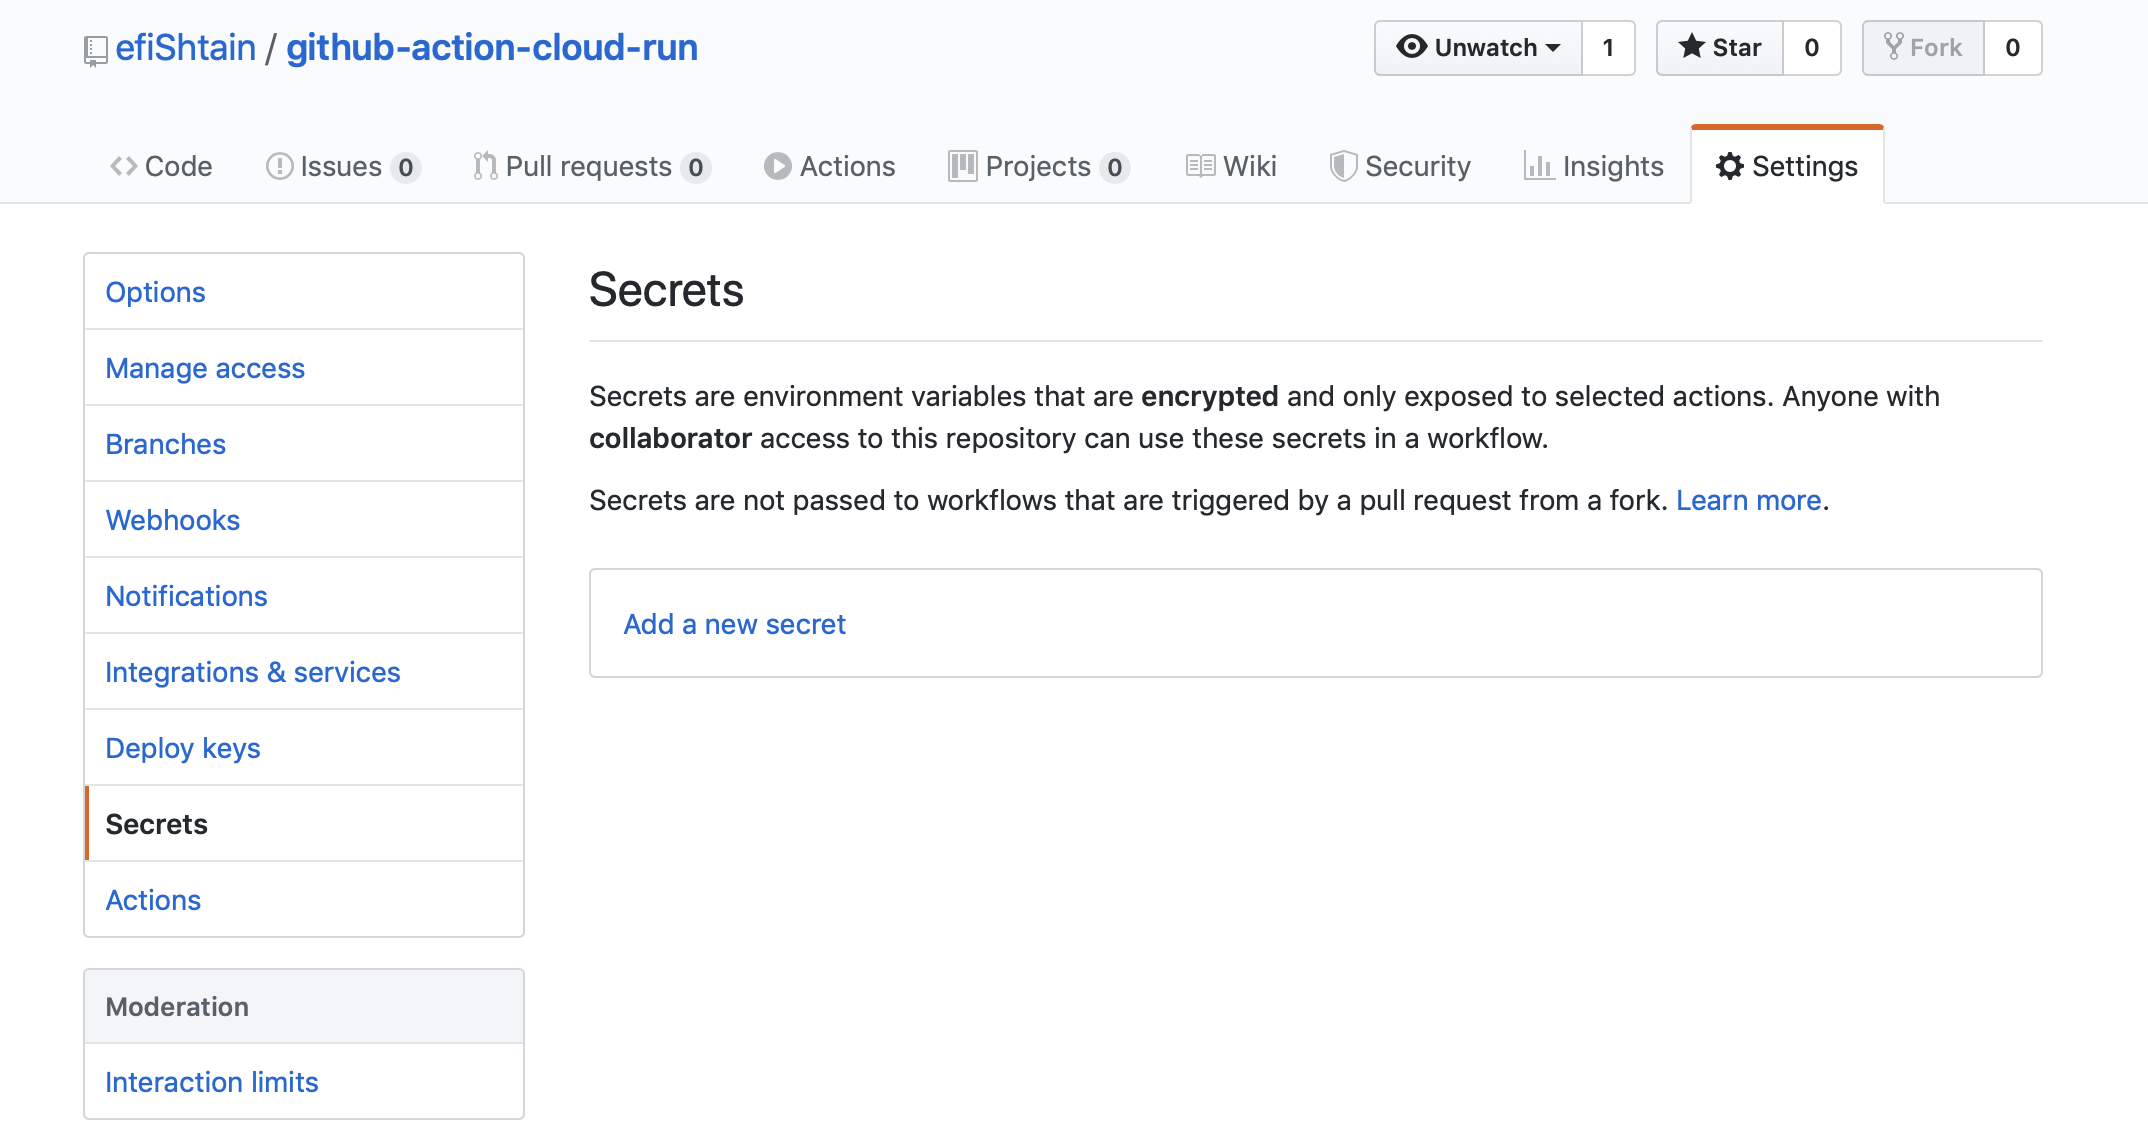Image resolution: width=2148 pixels, height=1148 pixels.
Task: Open Notifications settings
Action: click(x=304, y=596)
